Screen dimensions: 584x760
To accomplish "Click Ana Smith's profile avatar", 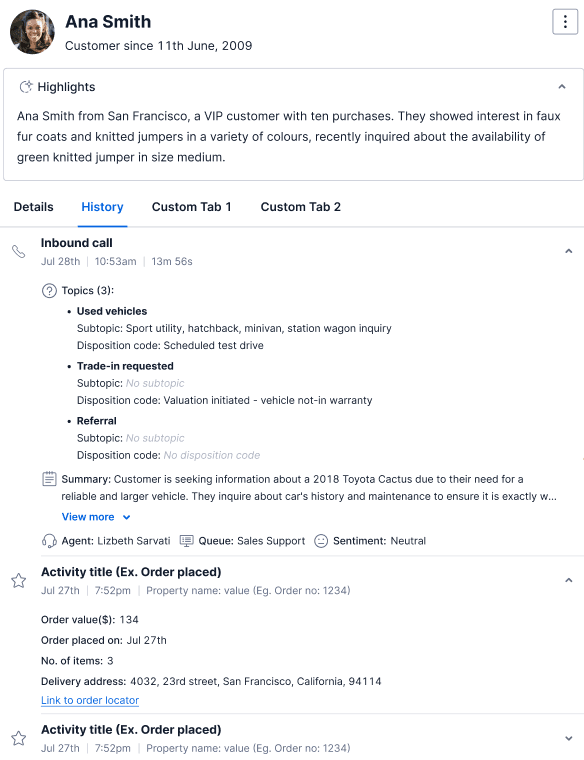I will pos(32,32).
